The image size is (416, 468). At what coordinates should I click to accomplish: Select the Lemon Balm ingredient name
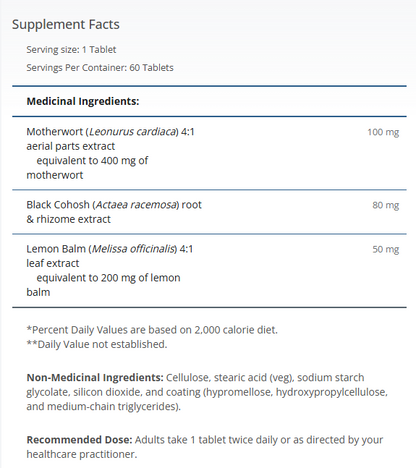point(56,249)
